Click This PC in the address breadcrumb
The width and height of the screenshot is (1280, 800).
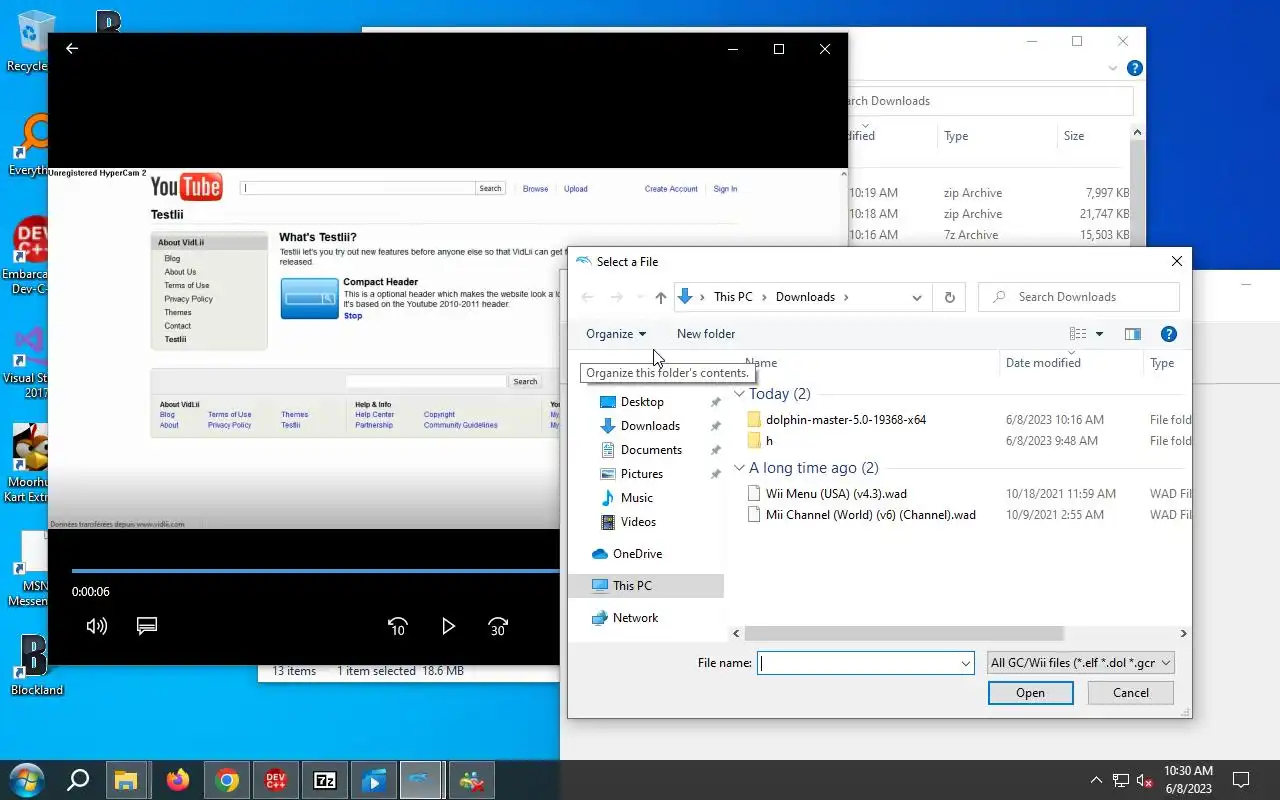pos(733,297)
